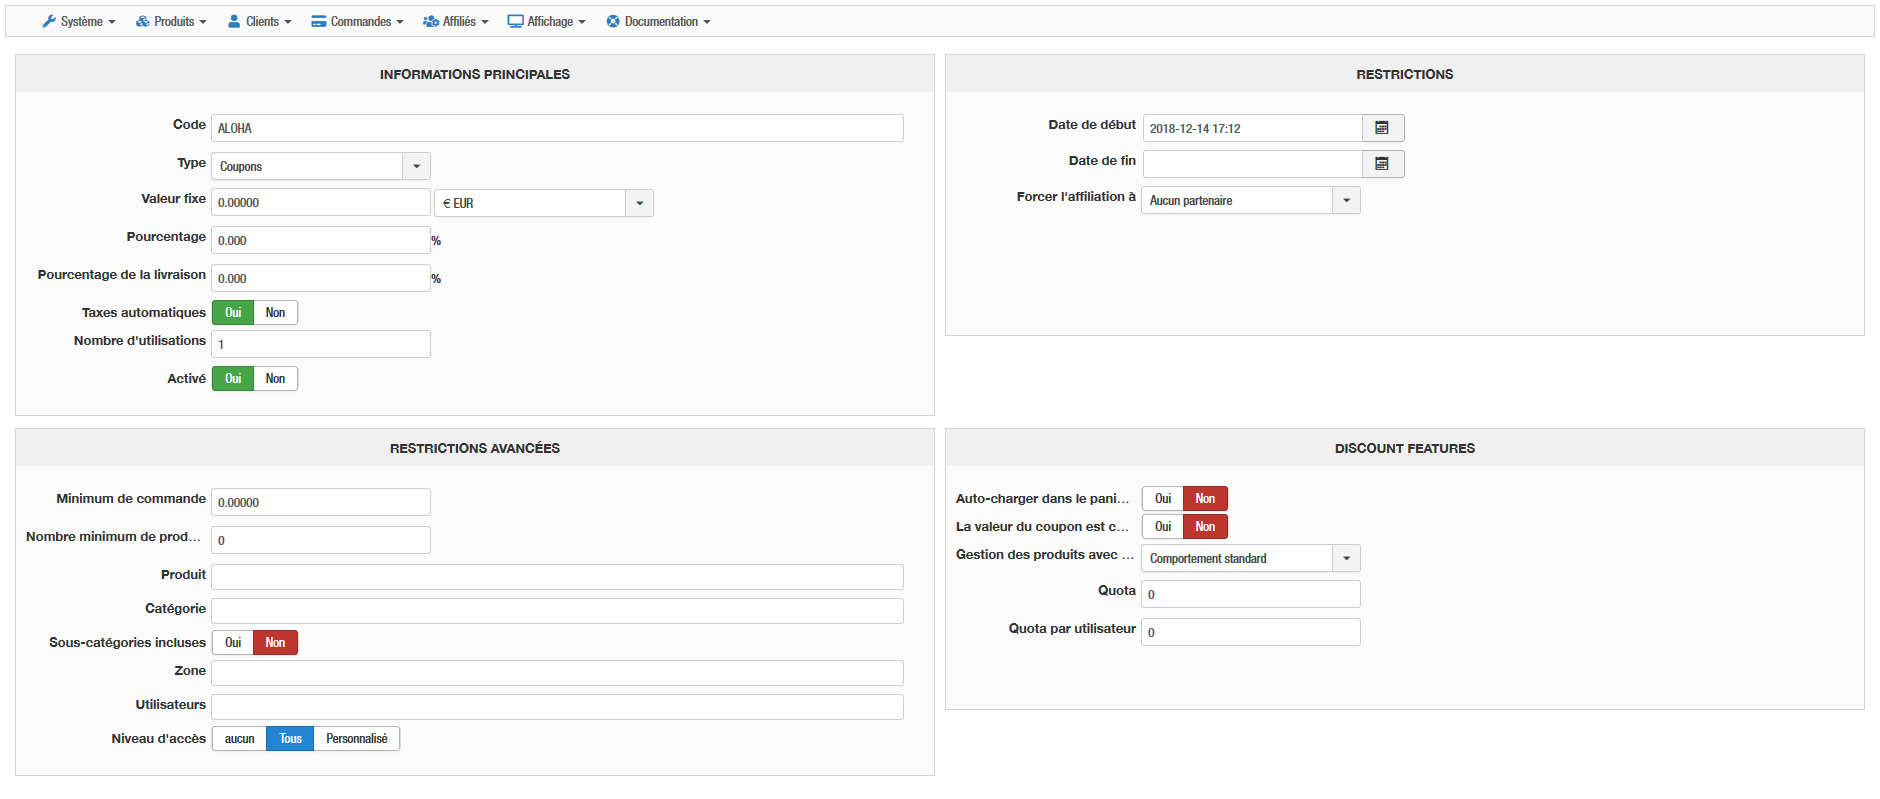Expand the EUR currency dropdown
This screenshot has width=1880, height=799.
click(x=639, y=203)
